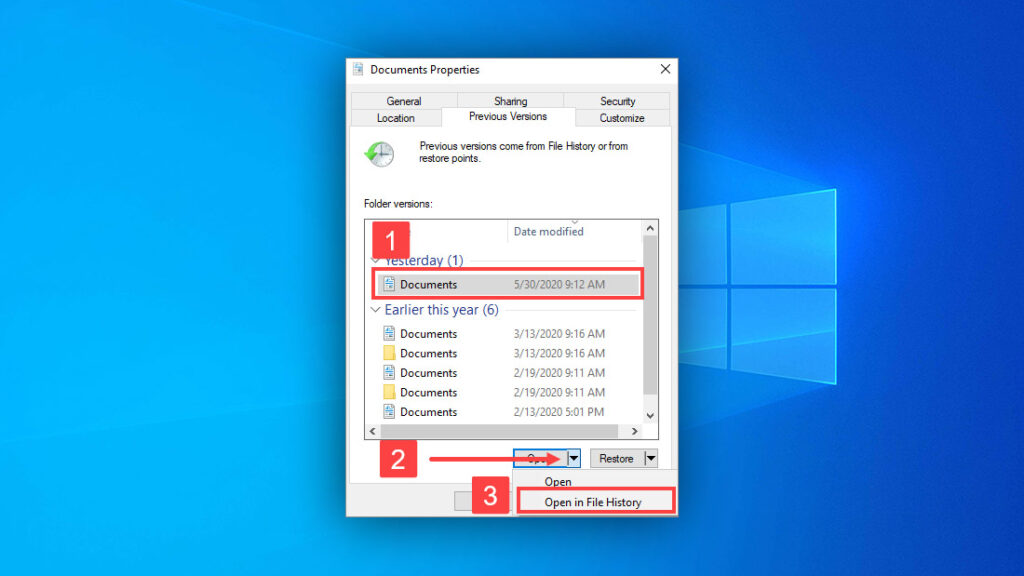Click the File History clock icon near the top
This screenshot has width=1024, height=576.
pyautogui.click(x=383, y=153)
